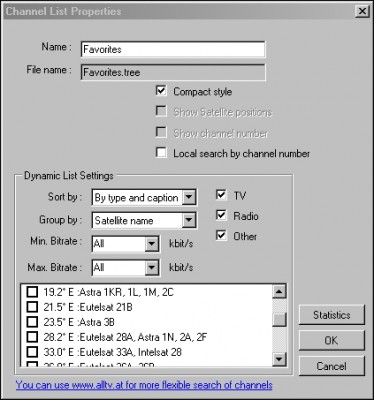374x400 pixels.
Task: Check the 21.5° E Eutelsat 21B box
Action: point(32,307)
